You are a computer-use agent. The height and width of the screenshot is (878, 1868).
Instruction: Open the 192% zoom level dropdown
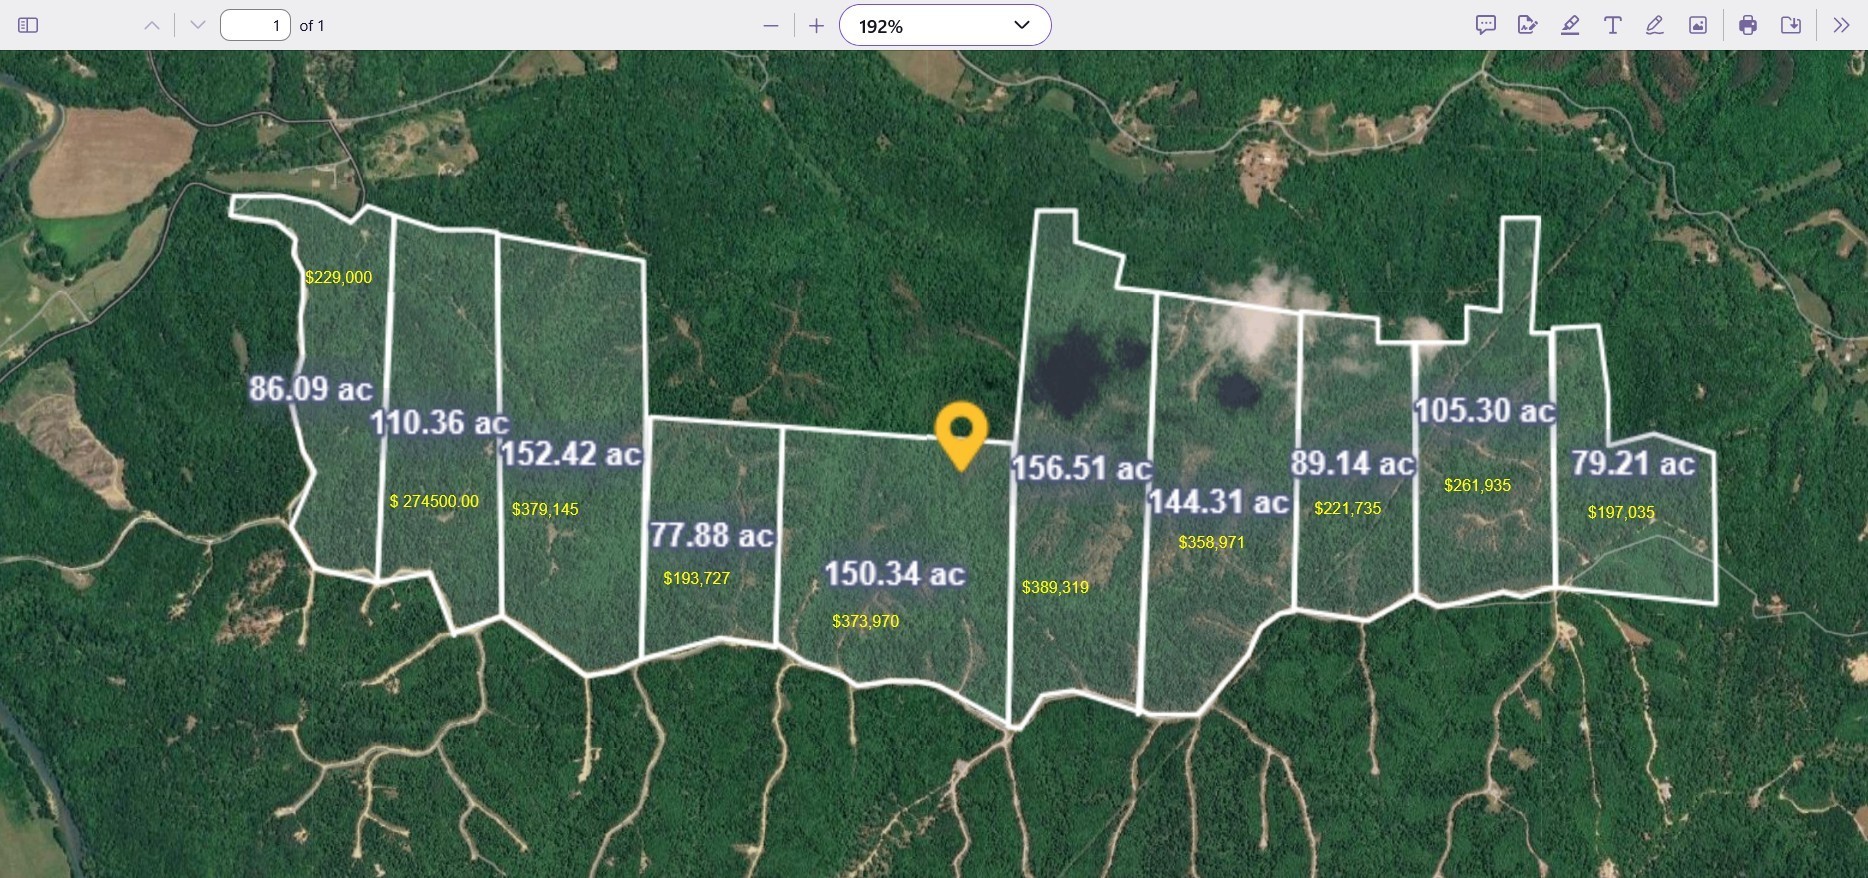point(945,25)
